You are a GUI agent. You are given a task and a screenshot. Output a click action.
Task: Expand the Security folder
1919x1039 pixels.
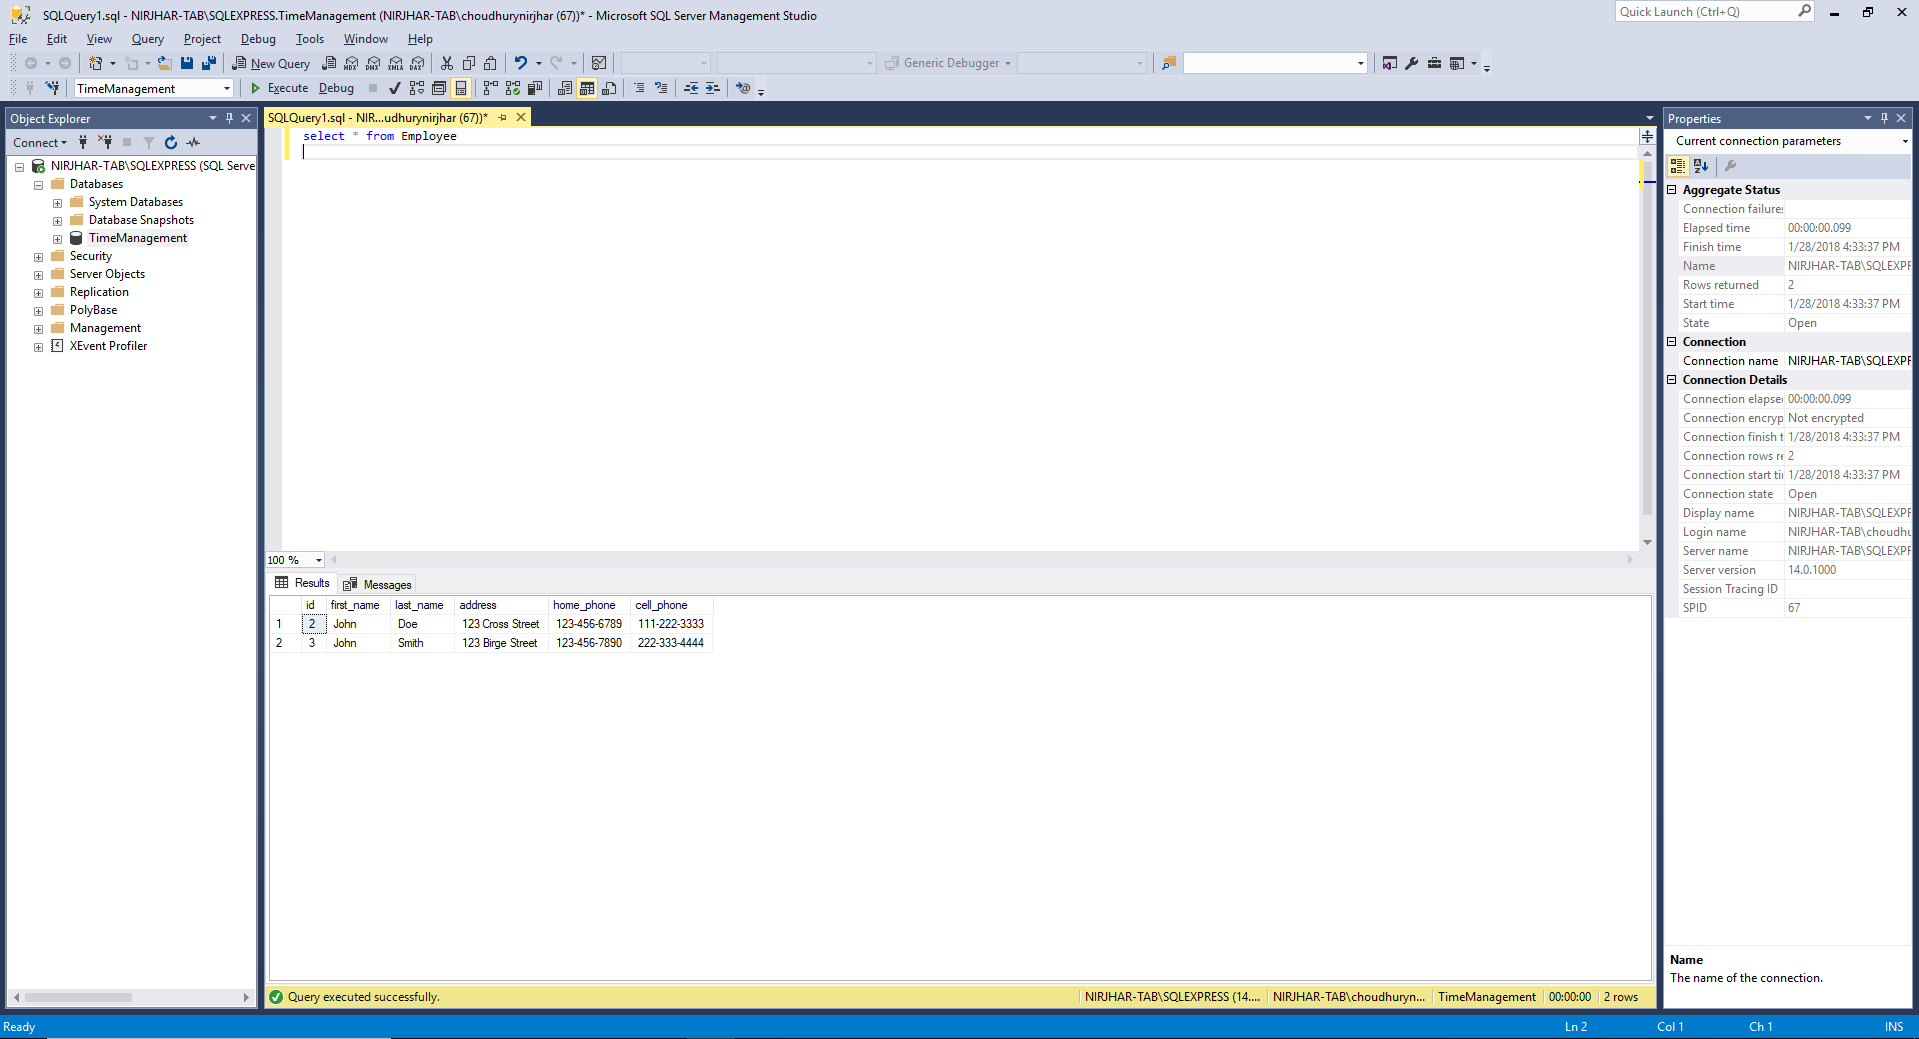(x=38, y=257)
